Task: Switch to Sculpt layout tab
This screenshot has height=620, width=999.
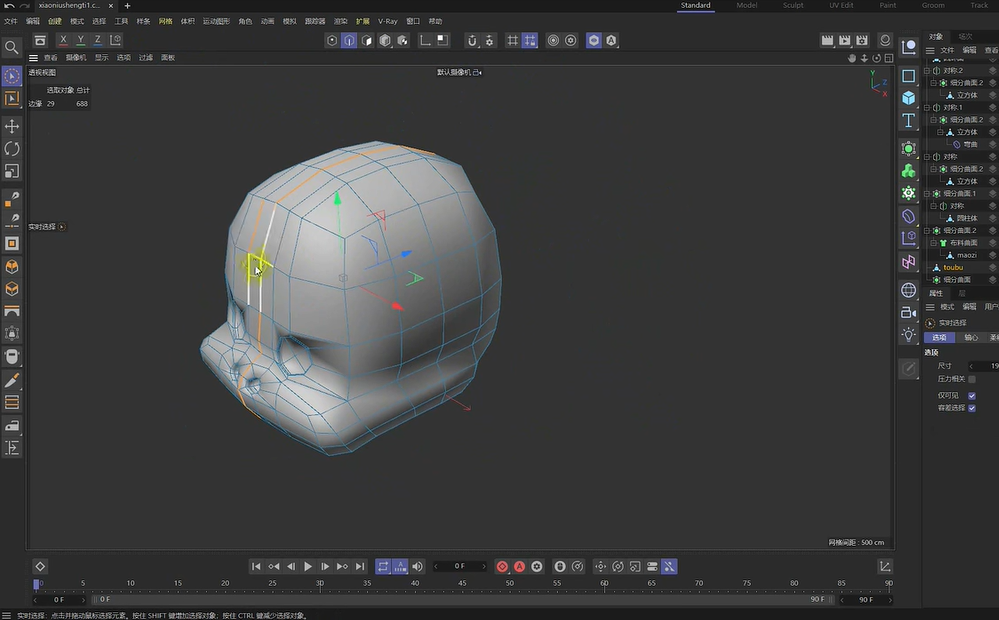Action: pos(793,5)
